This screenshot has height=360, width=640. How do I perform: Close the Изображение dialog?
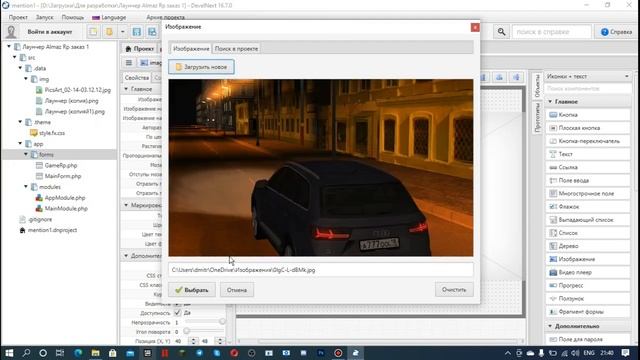475,27
